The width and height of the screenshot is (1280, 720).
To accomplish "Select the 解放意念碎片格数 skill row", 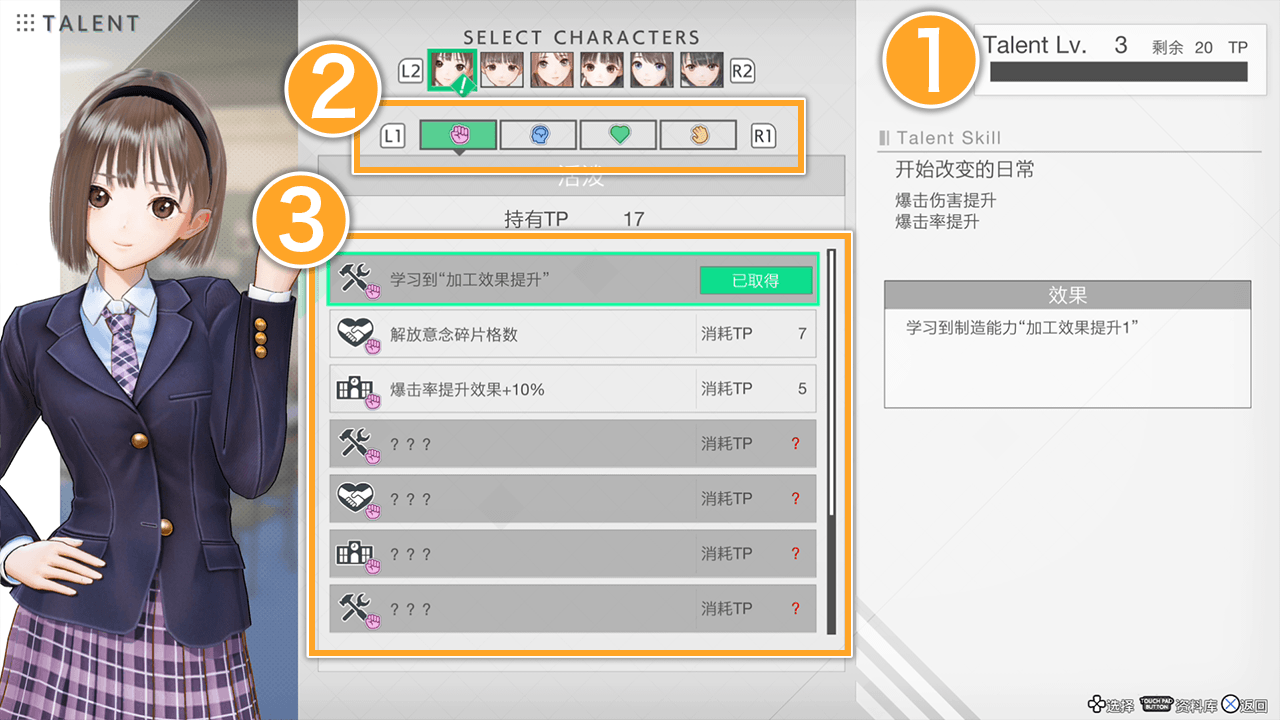I will point(573,334).
